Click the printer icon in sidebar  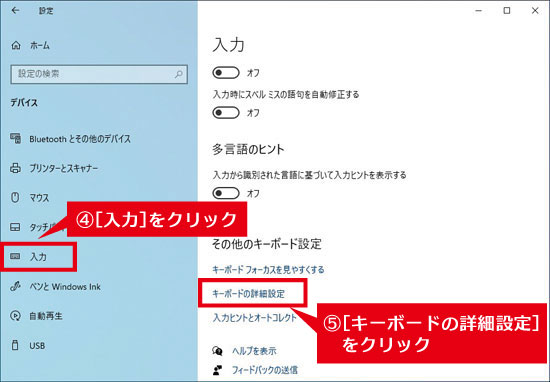[x=15, y=168]
